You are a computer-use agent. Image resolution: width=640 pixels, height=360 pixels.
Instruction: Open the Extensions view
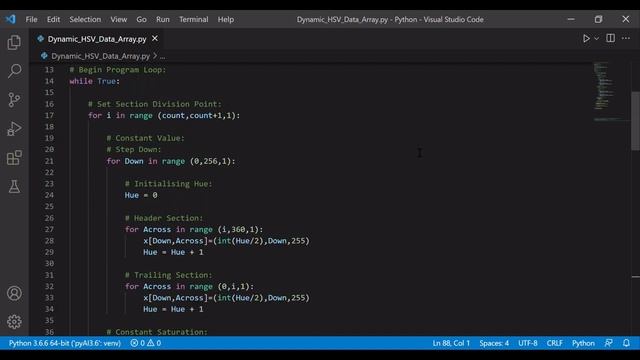pyautogui.click(x=14, y=158)
